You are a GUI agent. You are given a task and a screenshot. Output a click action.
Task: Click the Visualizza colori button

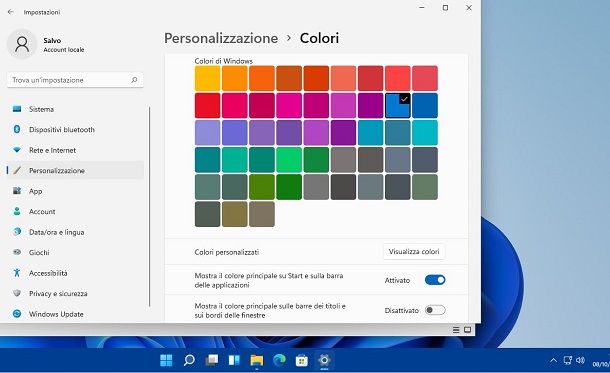click(x=414, y=252)
